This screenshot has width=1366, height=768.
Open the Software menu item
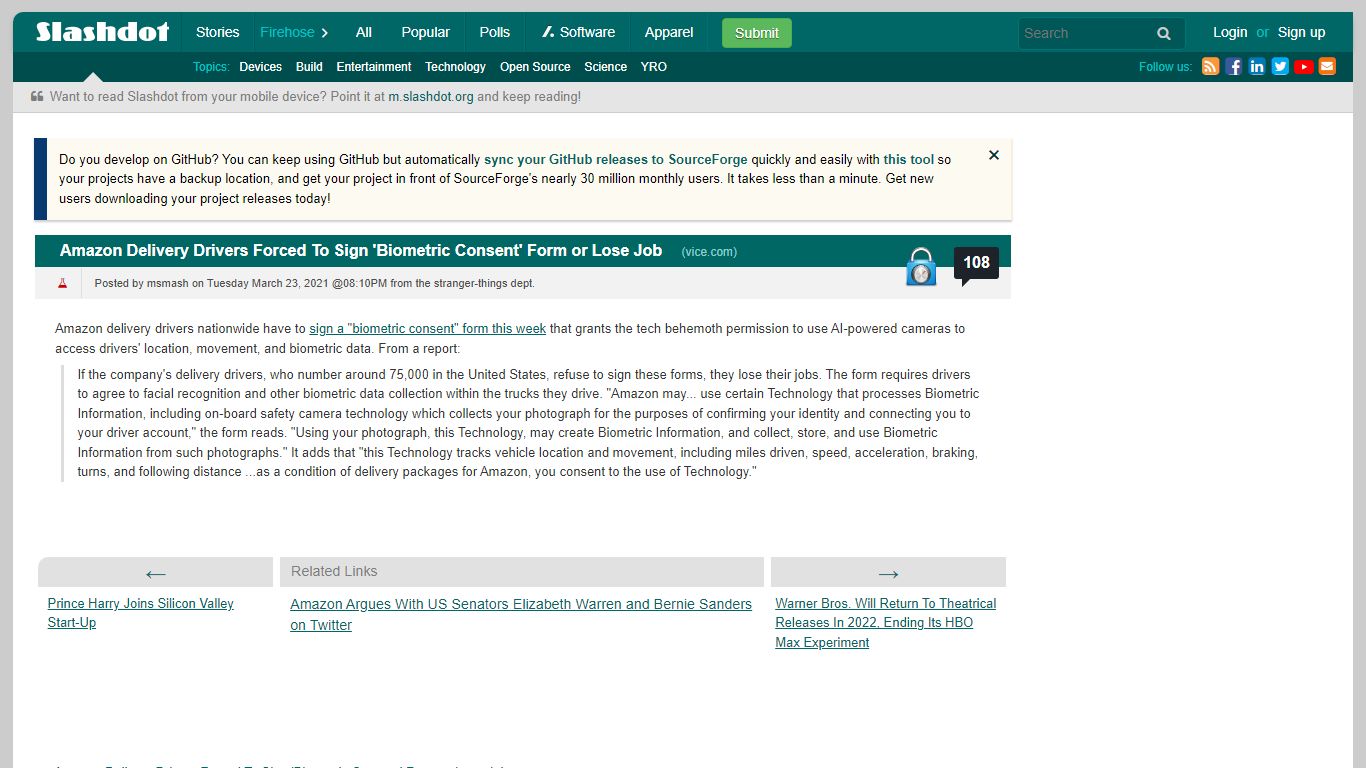[578, 32]
